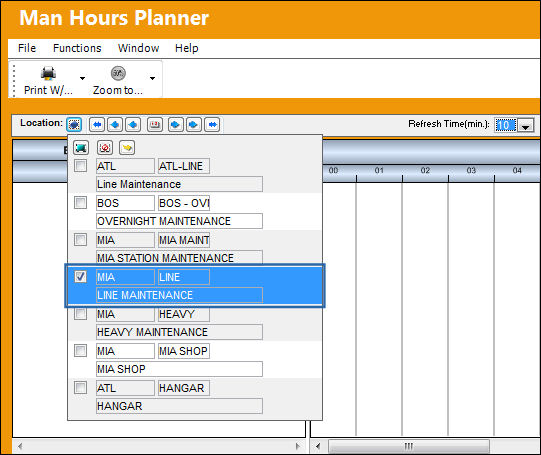The height and width of the screenshot is (455, 541).
Task: Open the Help menu
Action: pyautogui.click(x=187, y=48)
